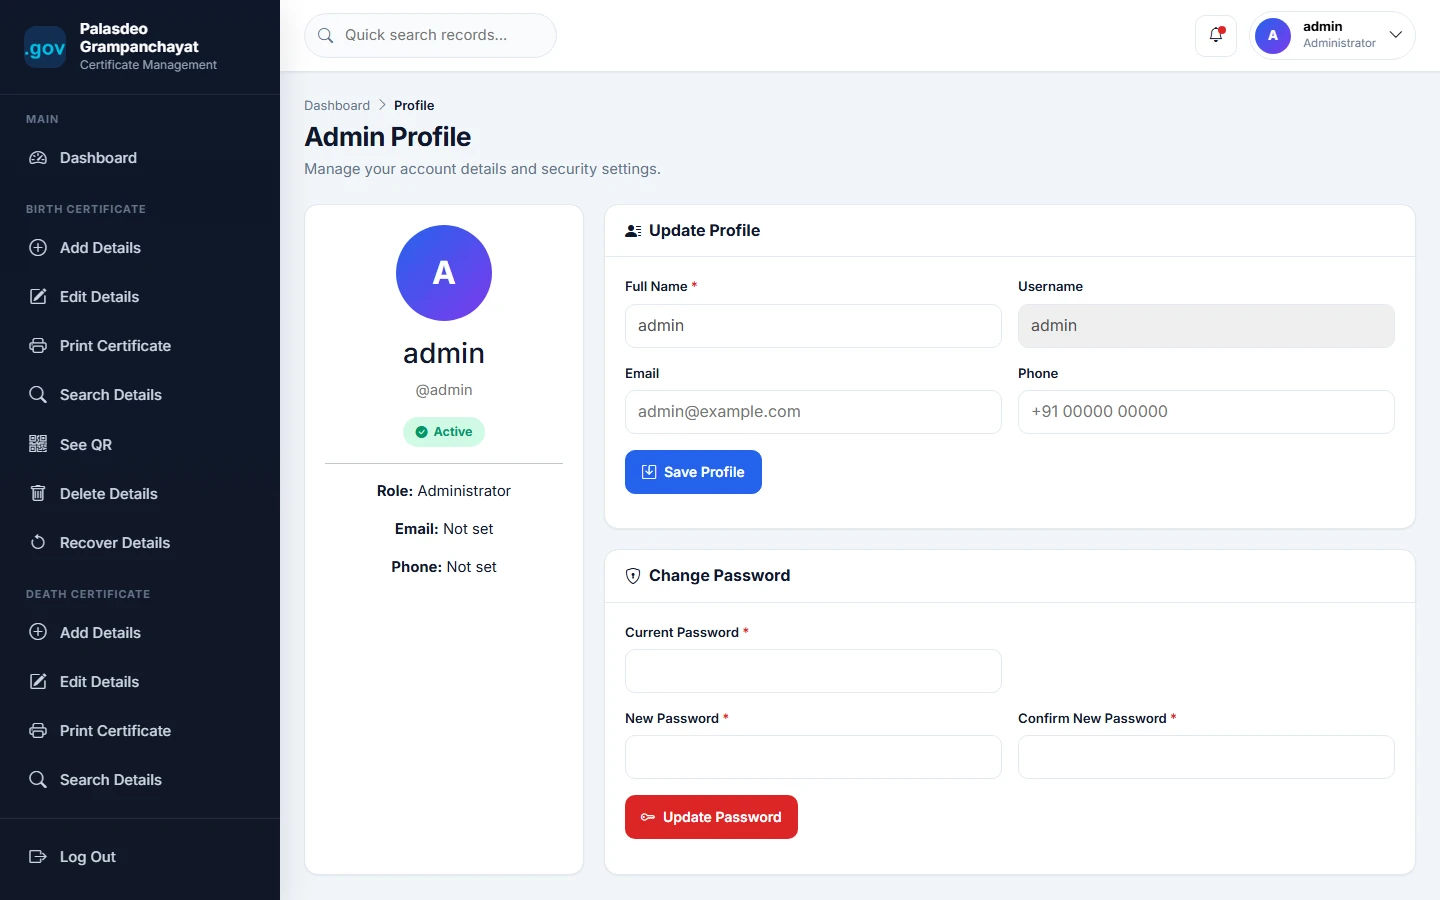Image resolution: width=1440 pixels, height=900 pixels.
Task: Open Death Certificate Search Details
Action: [x=140, y=780]
